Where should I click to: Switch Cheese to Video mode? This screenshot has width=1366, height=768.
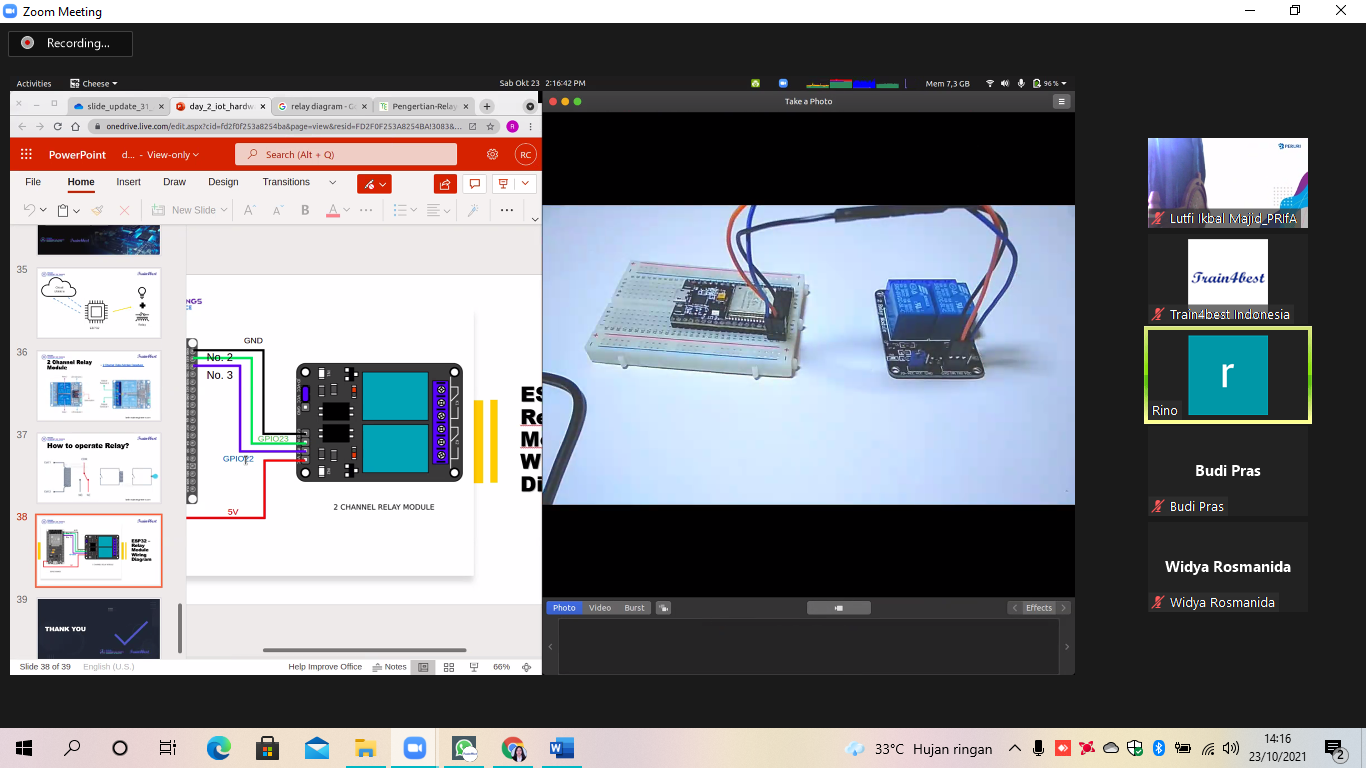point(600,608)
